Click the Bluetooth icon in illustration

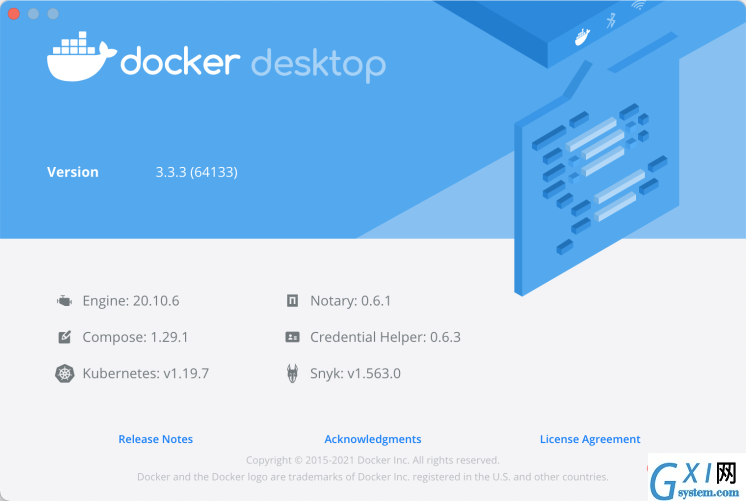point(611,20)
